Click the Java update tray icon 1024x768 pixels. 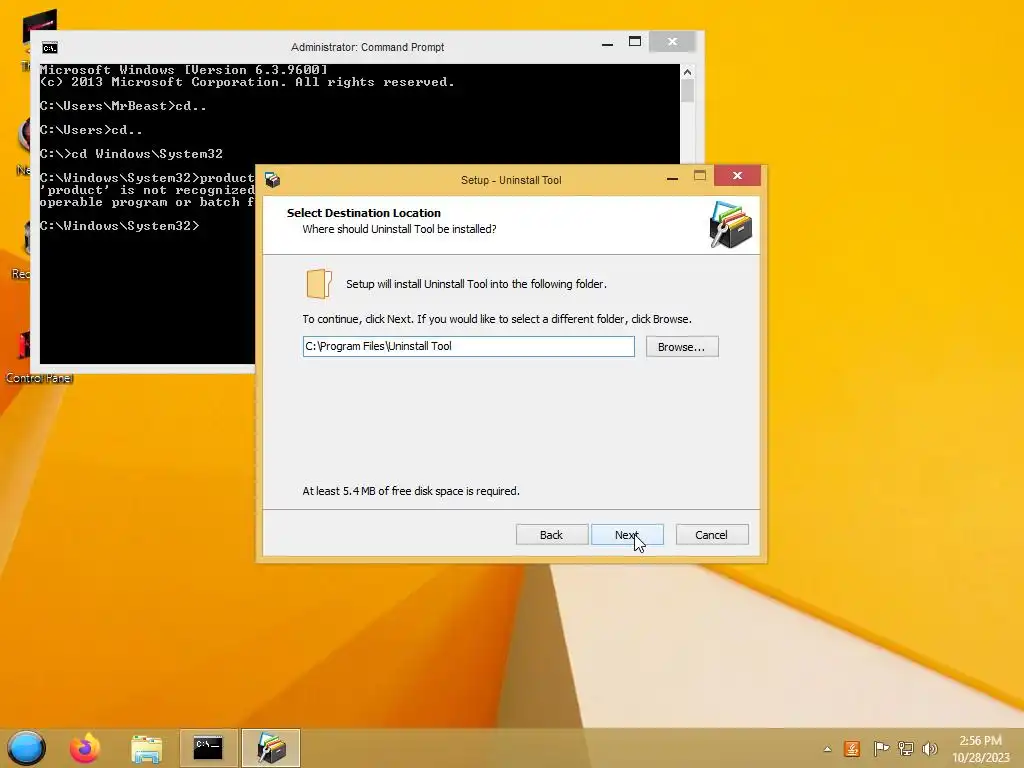pos(852,748)
